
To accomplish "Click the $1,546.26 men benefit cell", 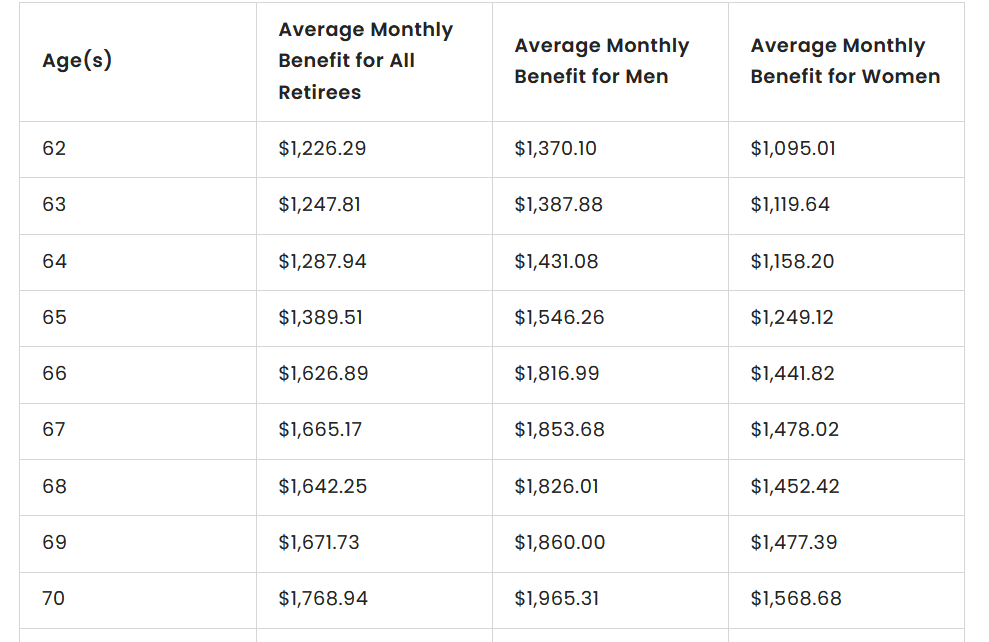I will coord(559,318).
